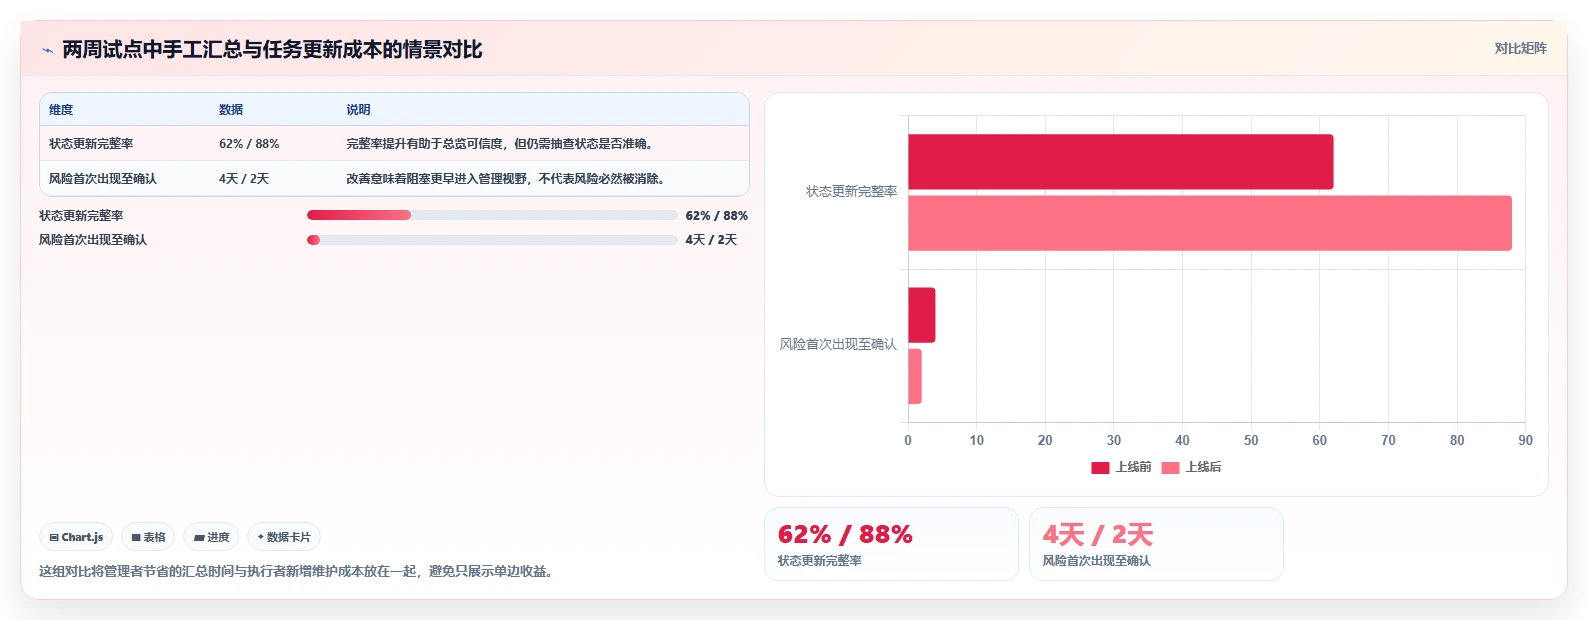Image resolution: width=1588 pixels, height=620 pixels.
Task: Click the 风险首次出现至确认 progress bar
Action: click(492, 240)
